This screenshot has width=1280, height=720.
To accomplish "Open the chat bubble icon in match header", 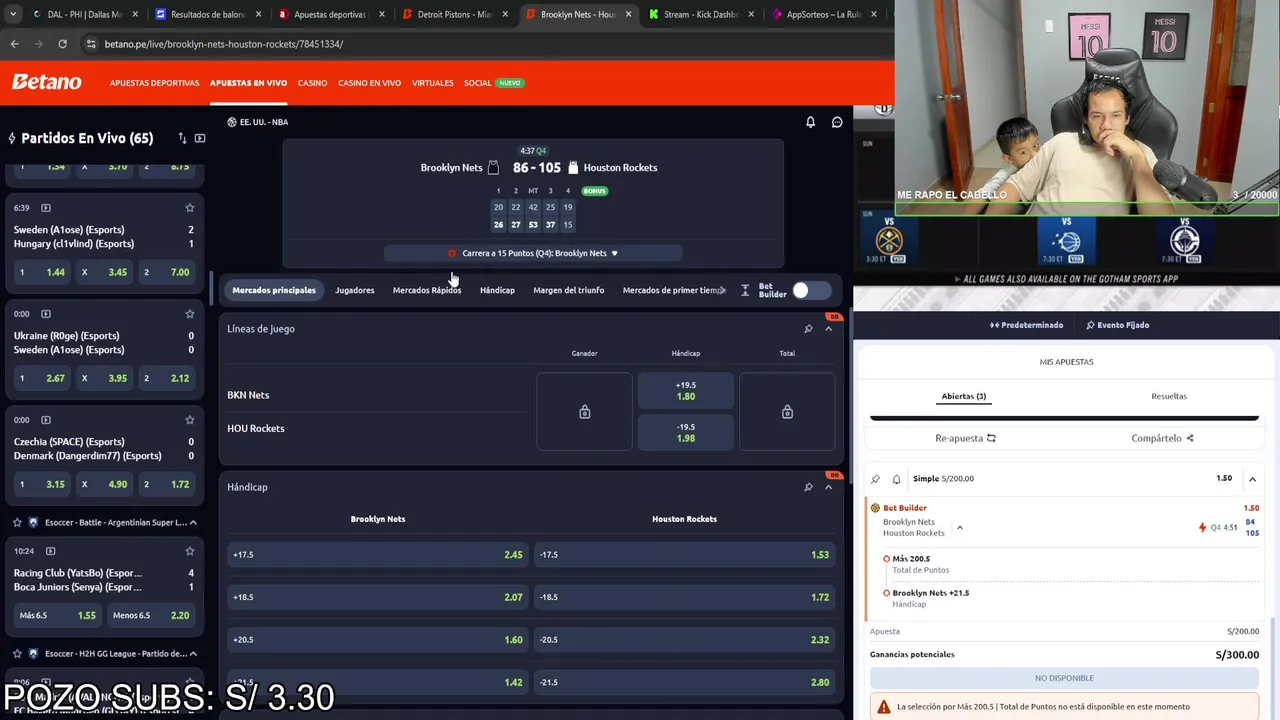I will click(x=837, y=122).
